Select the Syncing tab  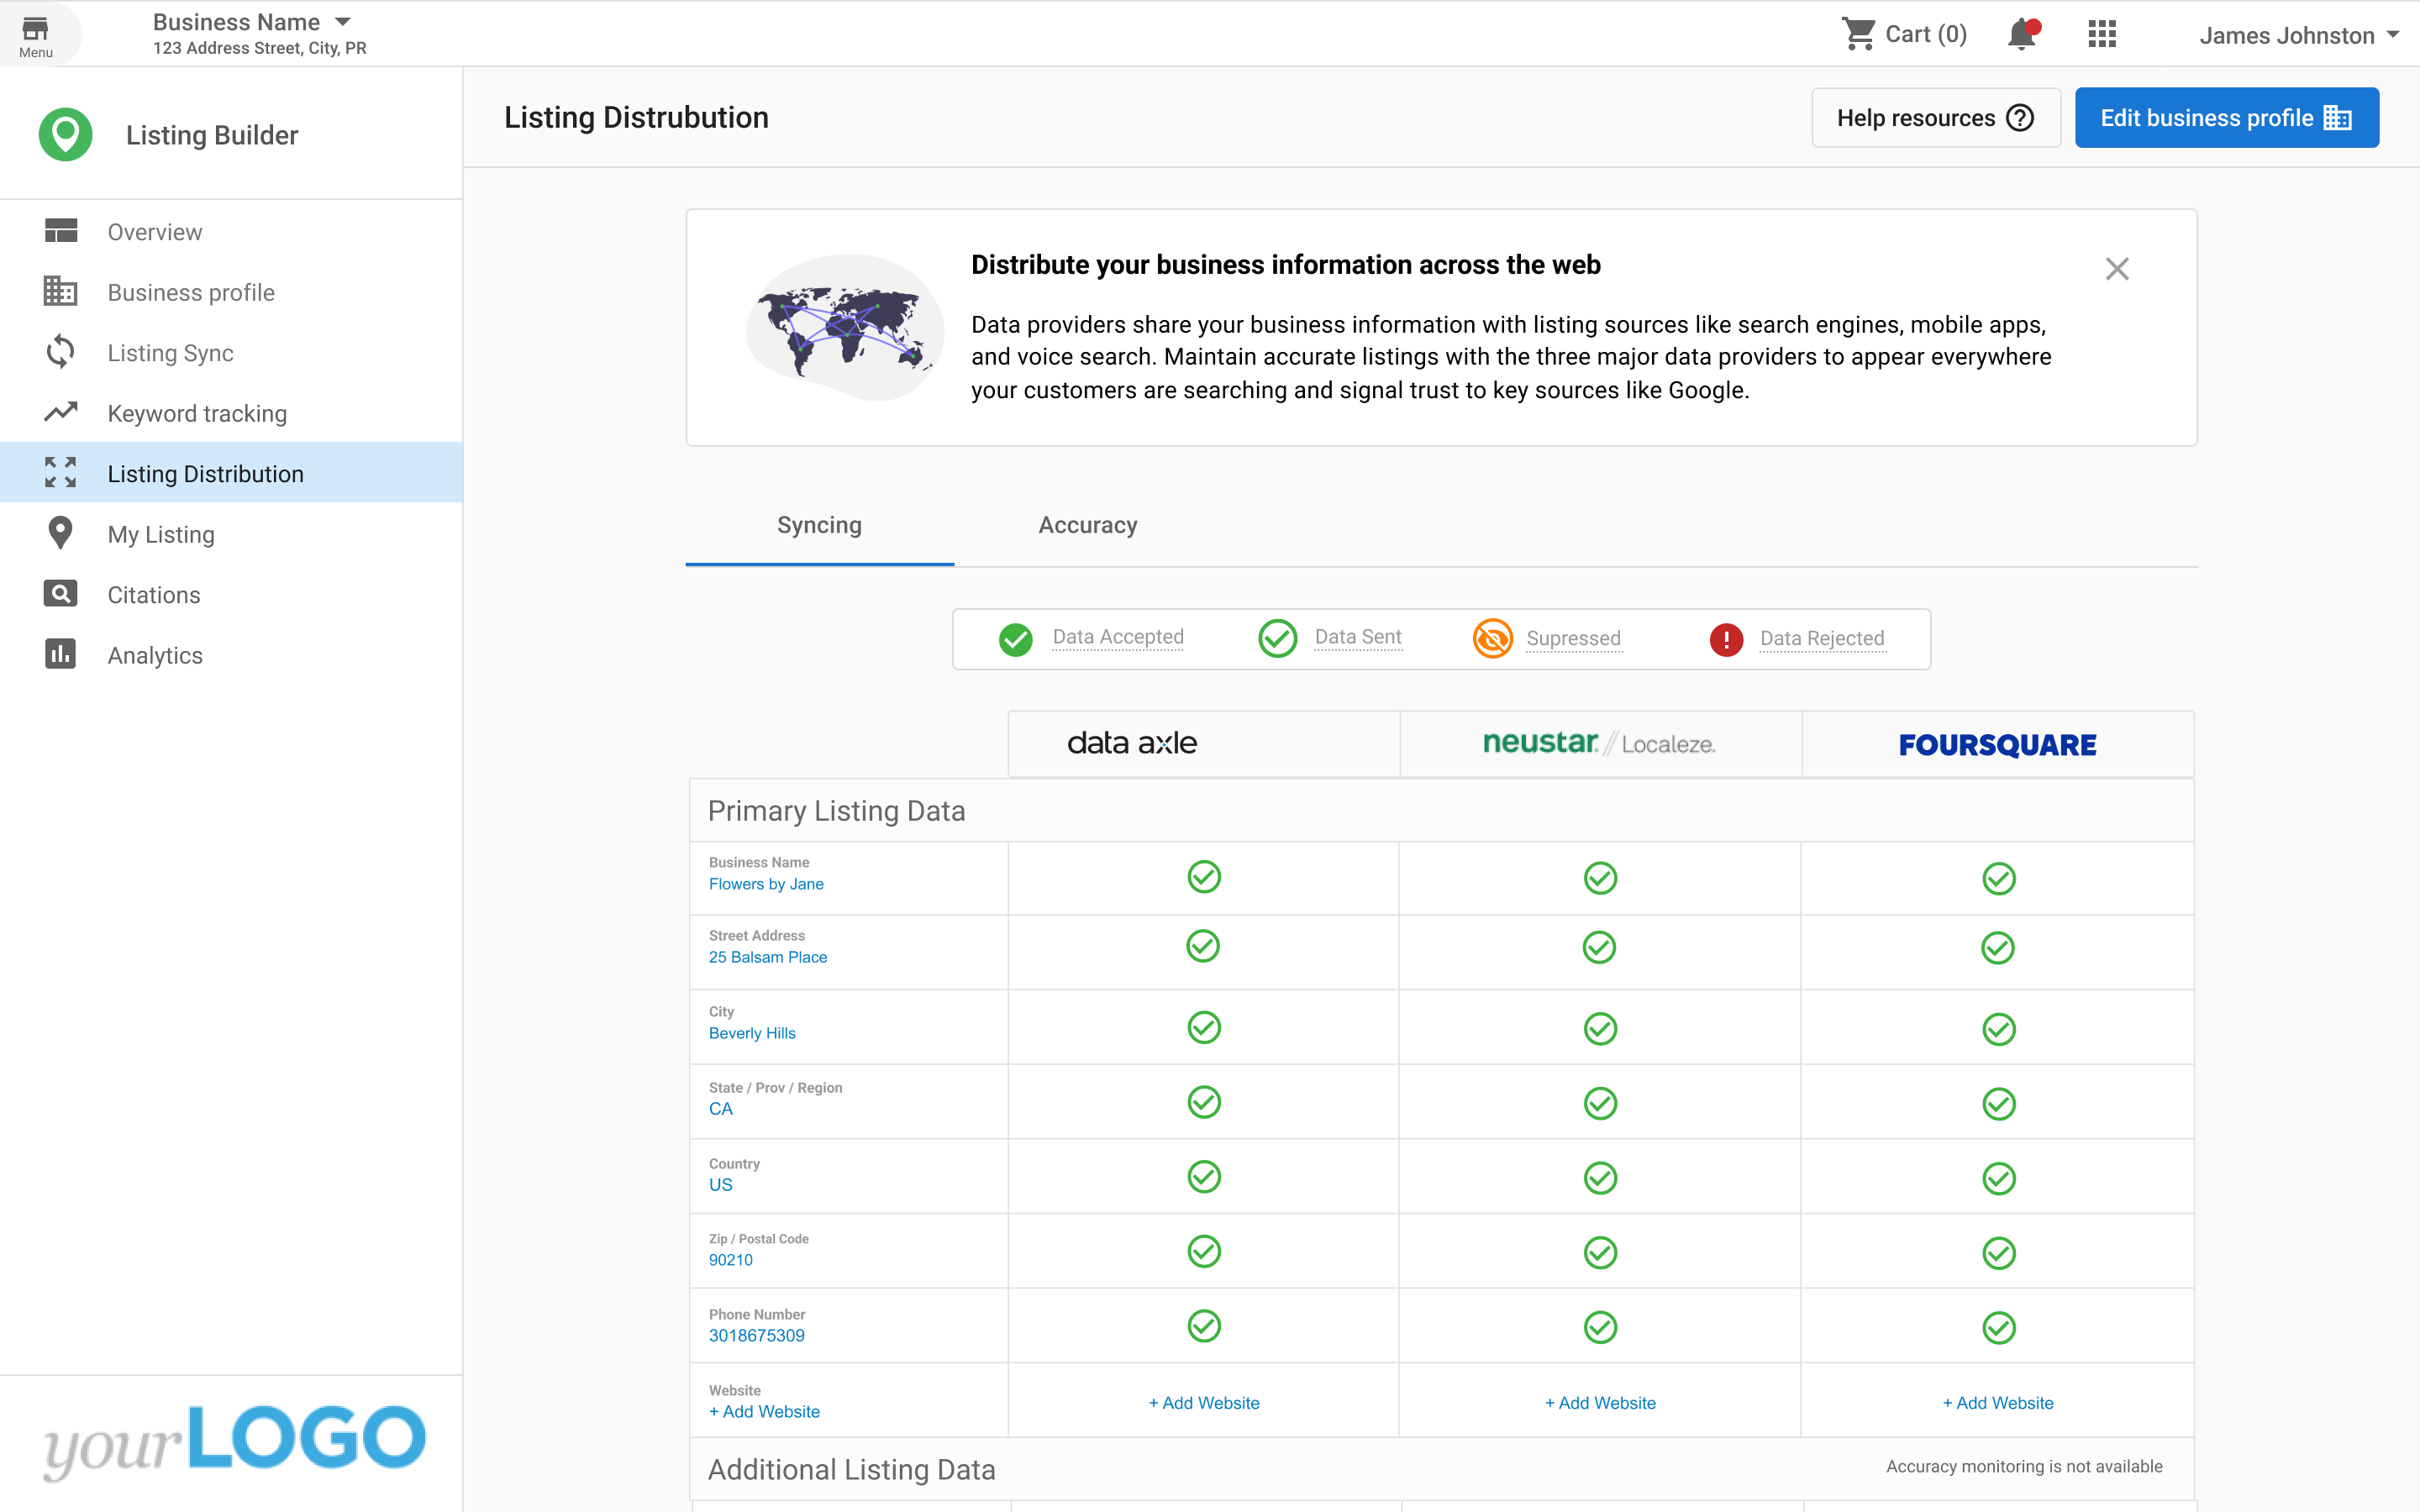click(x=821, y=522)
